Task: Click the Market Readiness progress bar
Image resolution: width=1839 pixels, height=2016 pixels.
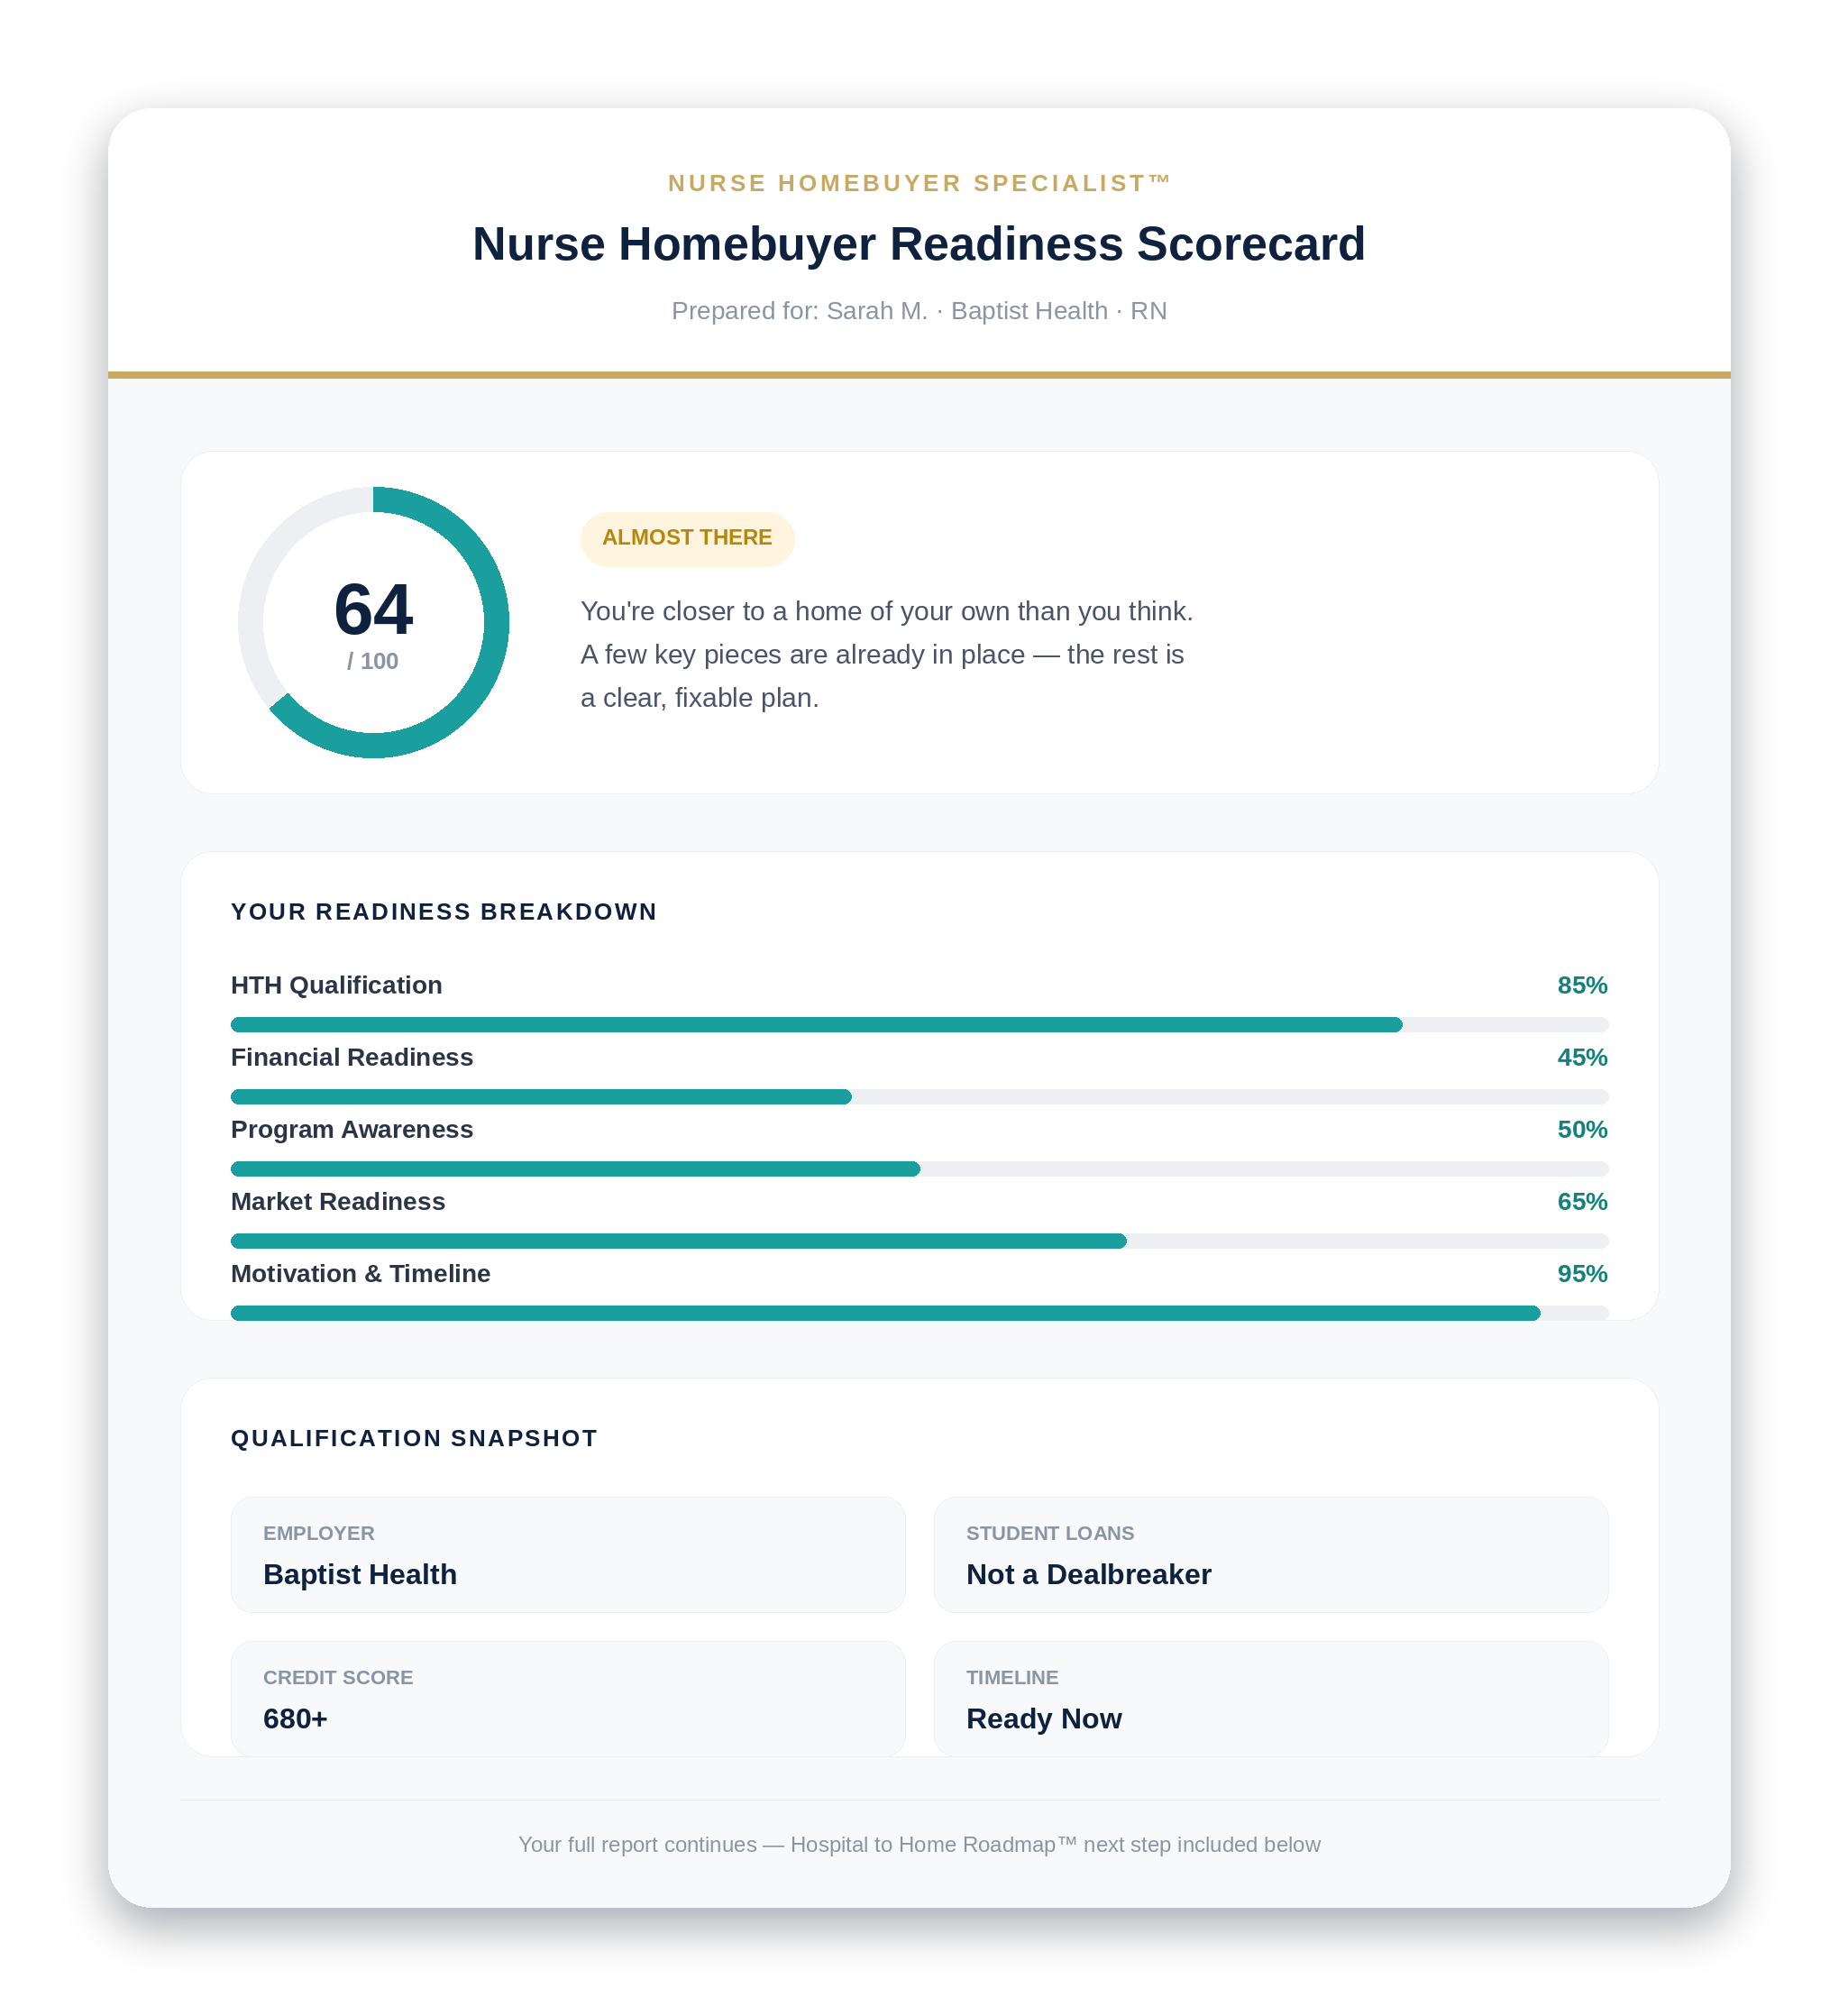Action: 919,1240
